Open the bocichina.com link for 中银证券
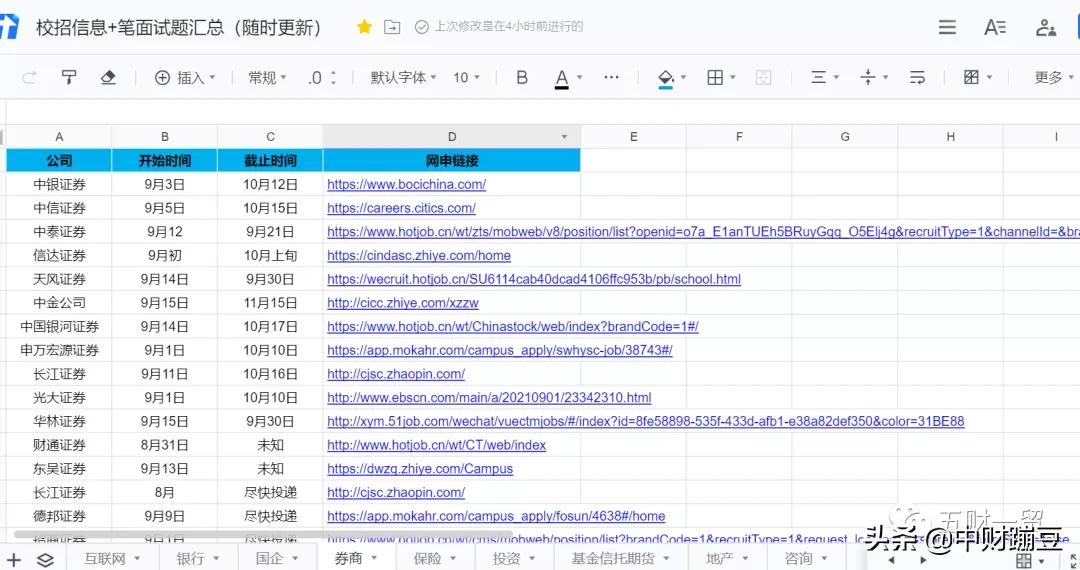1080x570 pixels. tap(406, 184)
